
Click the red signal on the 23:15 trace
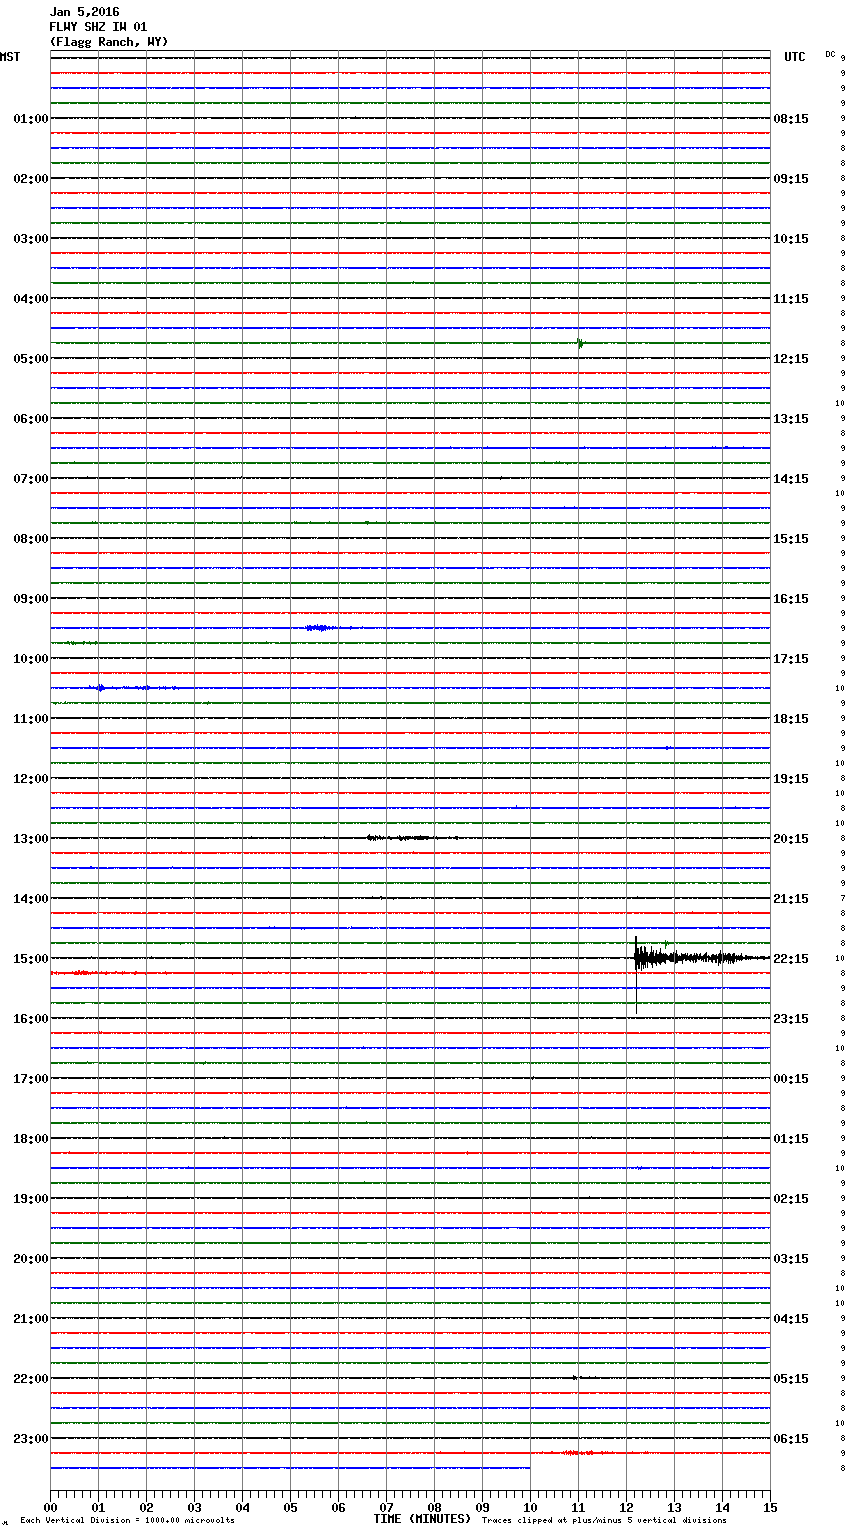point(580,1453)
